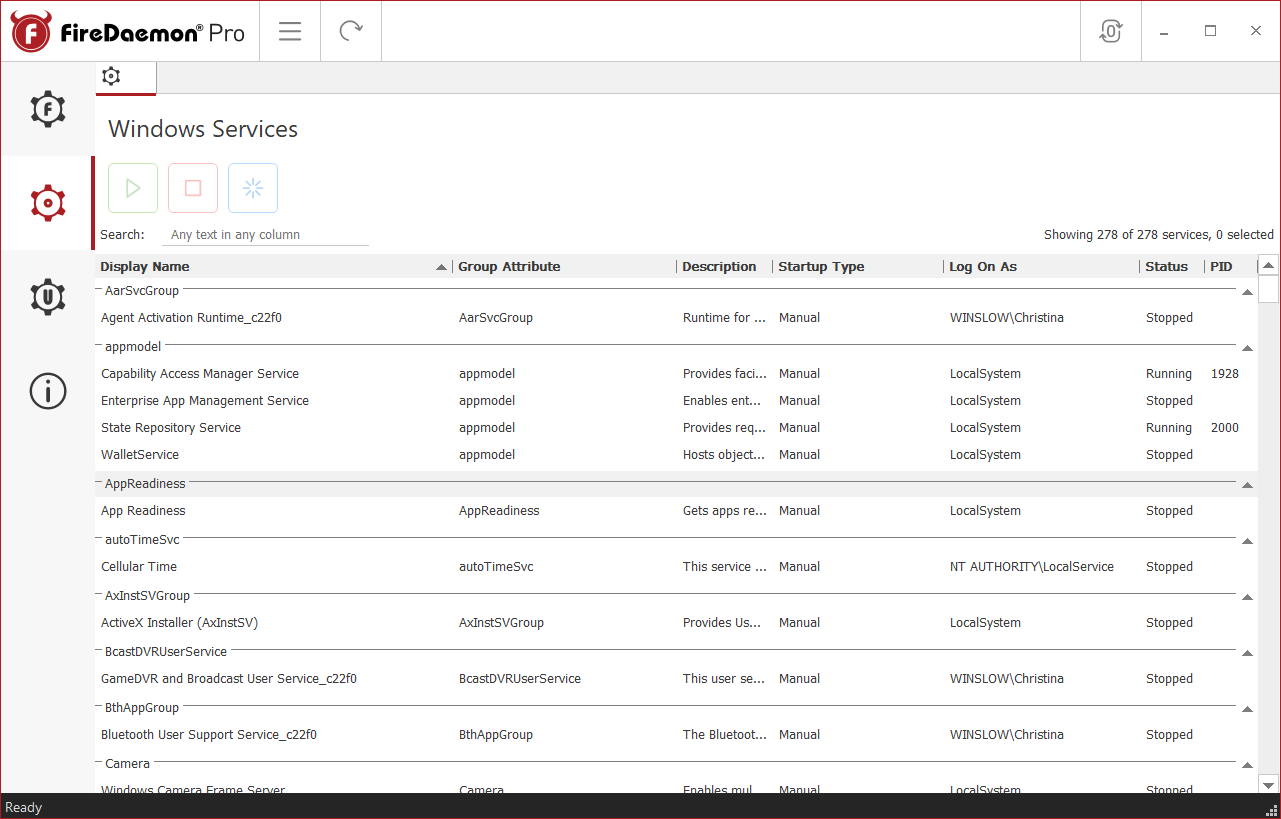Click the FireDaemon Pro logo
The height and width of the screenshot is (819, 1281).
(128, 32)
